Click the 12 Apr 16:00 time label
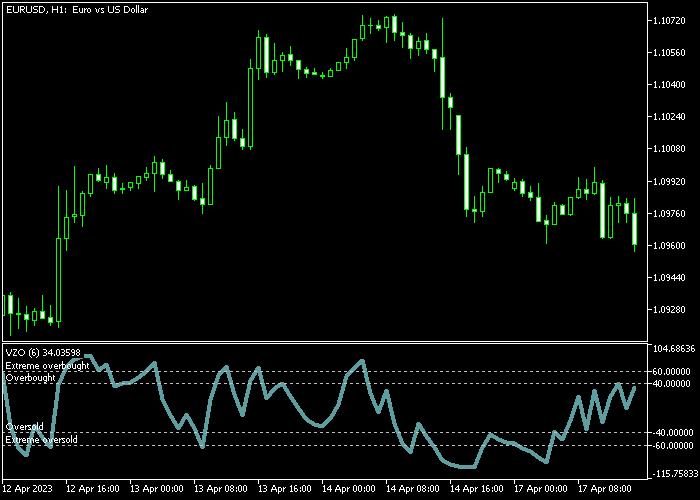The width and height of the screenshot is (700, 500). coord(92,489)
